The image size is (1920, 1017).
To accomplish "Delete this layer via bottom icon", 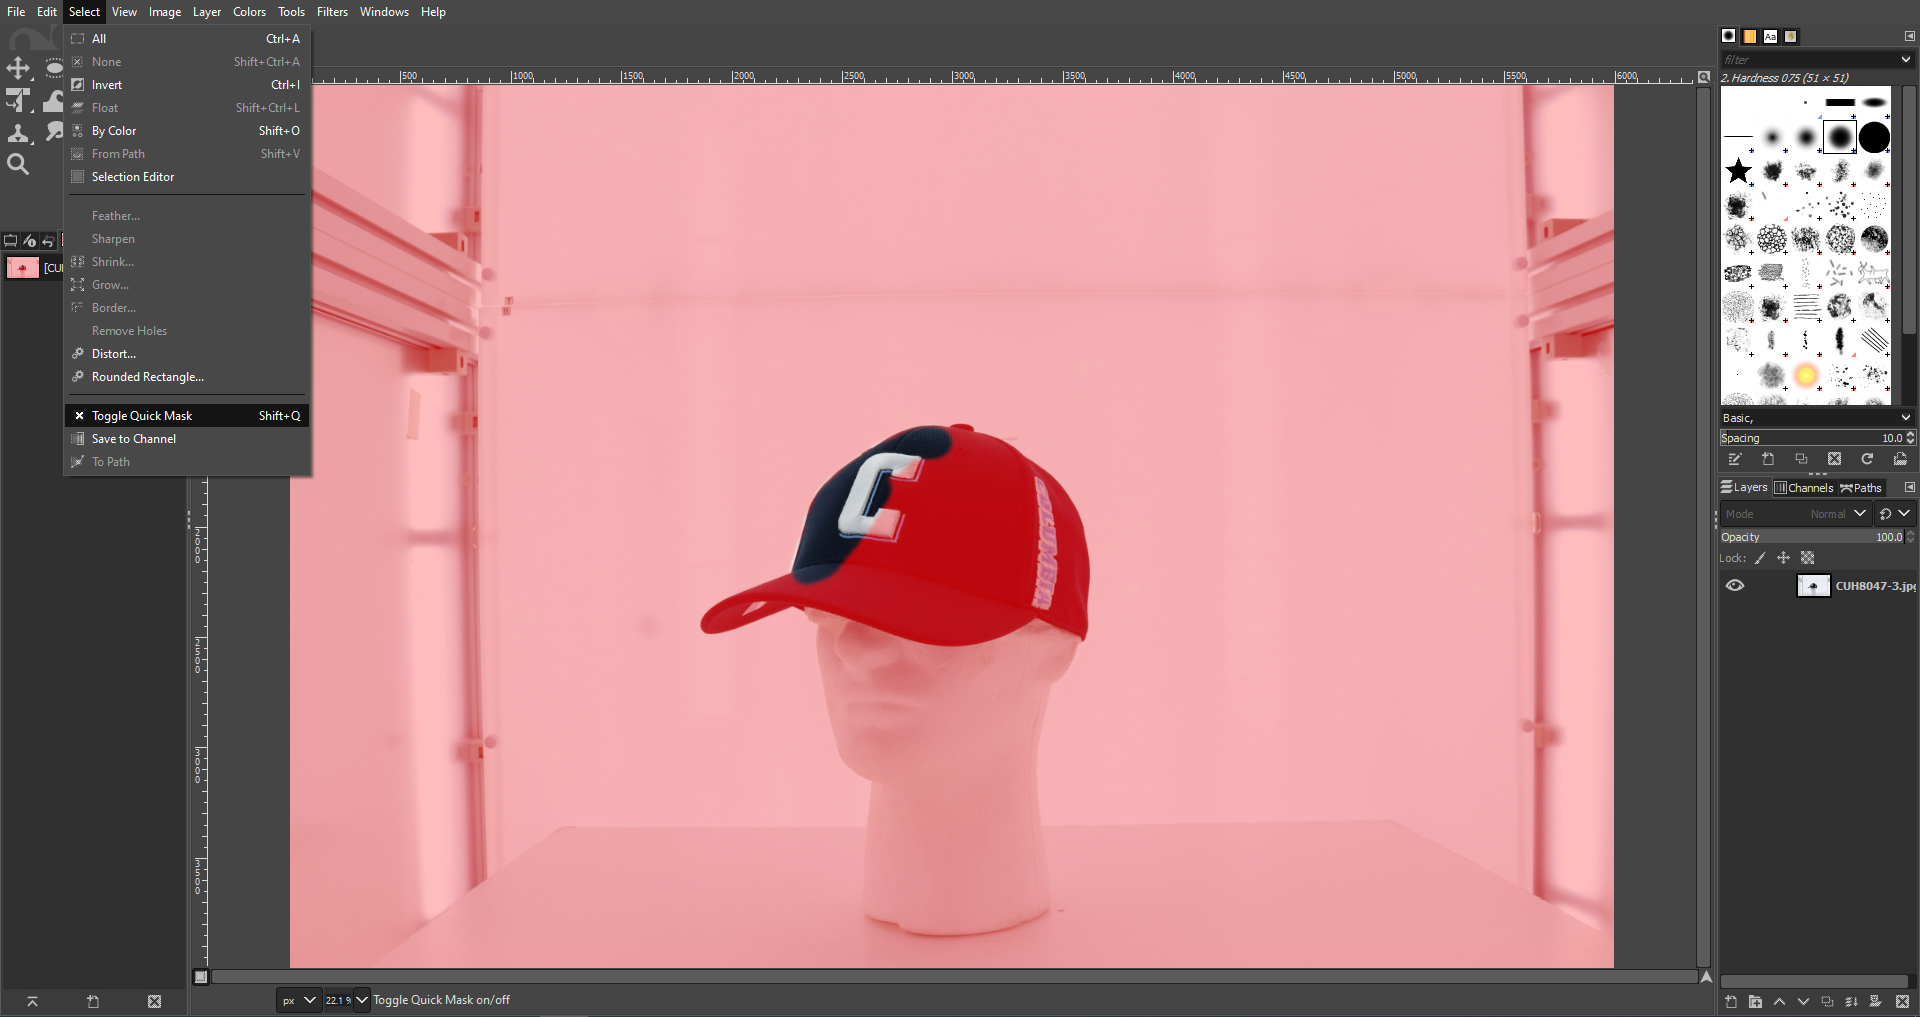I will pos(1903,1002).
